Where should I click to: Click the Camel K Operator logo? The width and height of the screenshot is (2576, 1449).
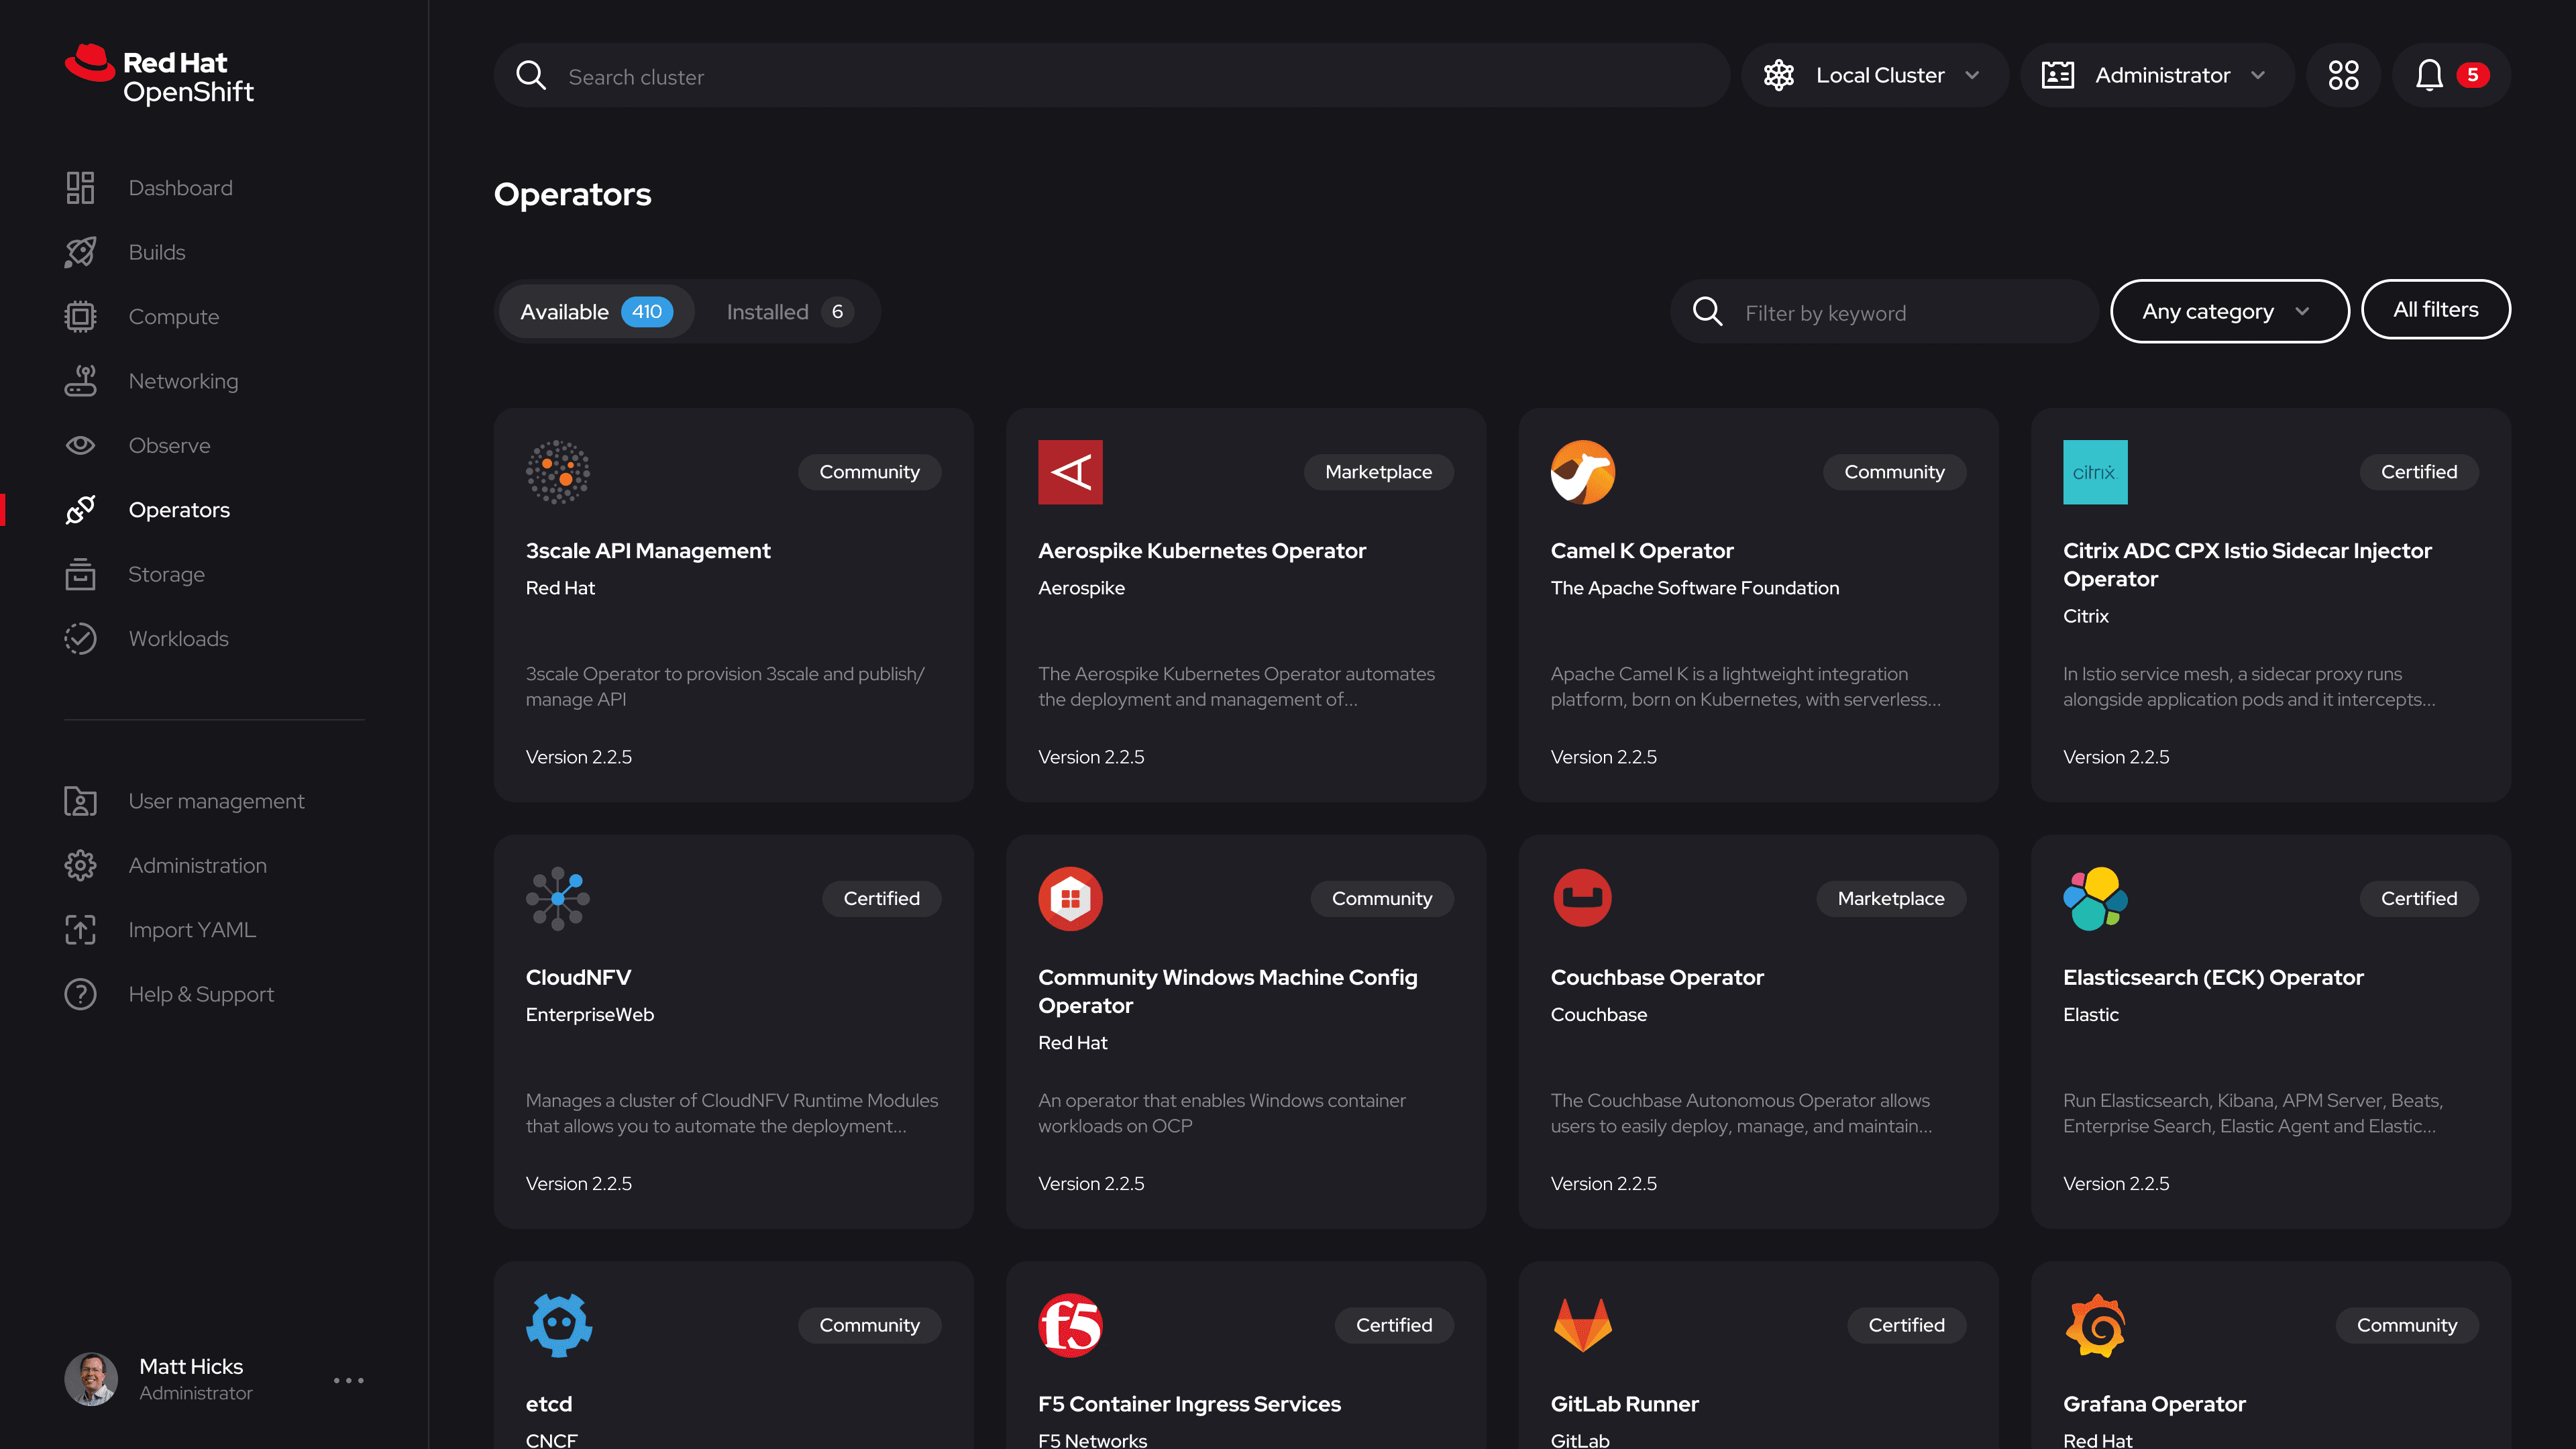coord(1583,472)
